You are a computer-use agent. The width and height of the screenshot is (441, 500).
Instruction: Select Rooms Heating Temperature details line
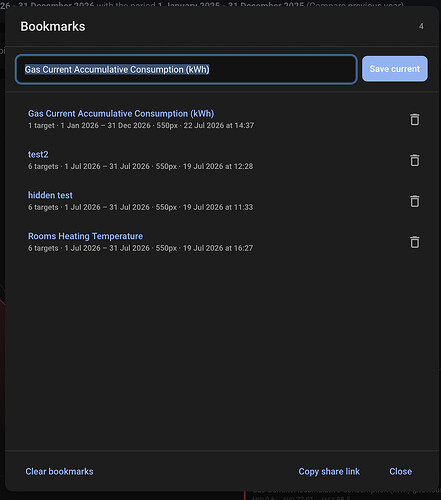[x=140, y=248]
